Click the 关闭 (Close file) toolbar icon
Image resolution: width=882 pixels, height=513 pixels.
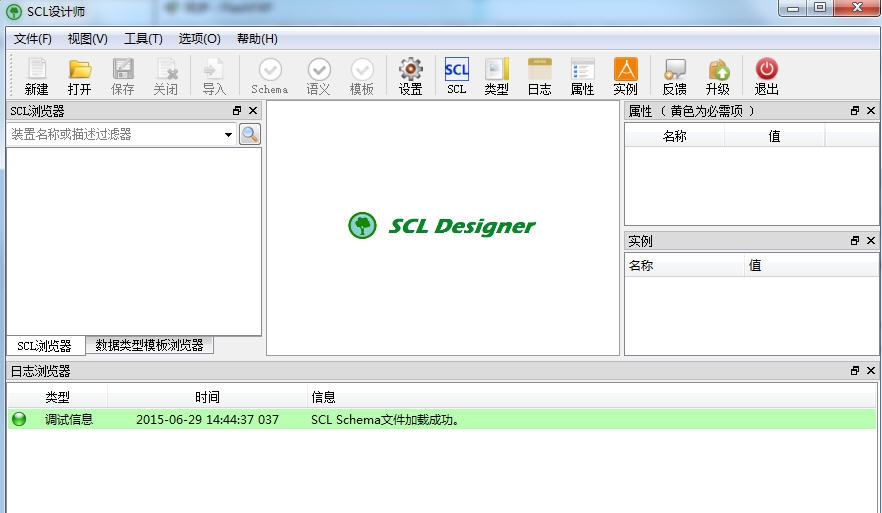pyautogui.click(x=166, y=76)
